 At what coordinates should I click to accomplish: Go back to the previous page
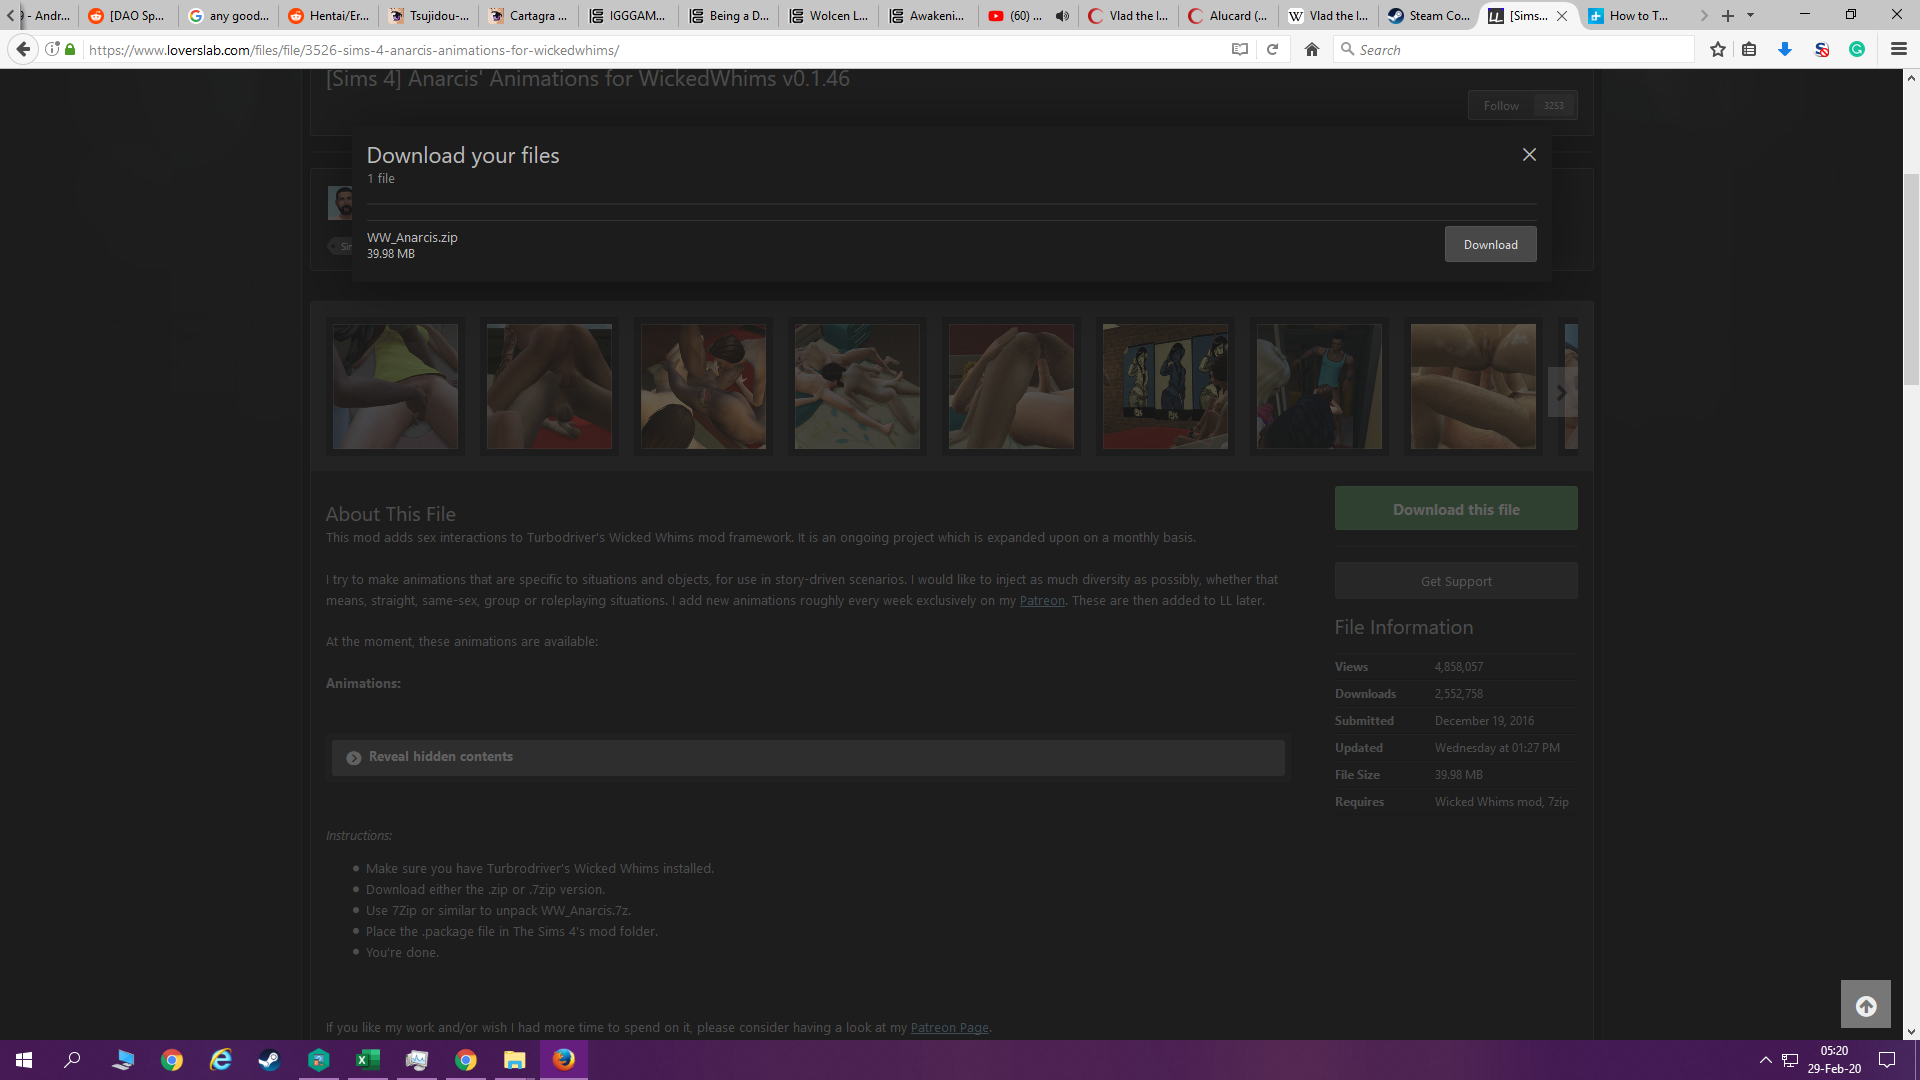click(x=23, y=49)
